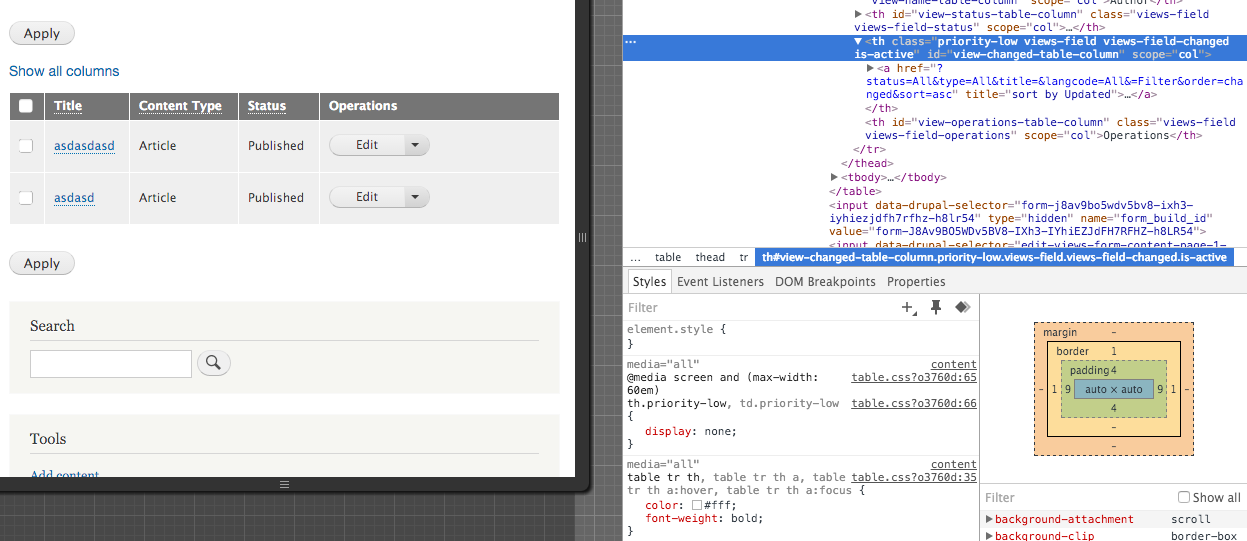
Task: Tick the checkbox for row asdasdasd
Action: click(26, 146)
